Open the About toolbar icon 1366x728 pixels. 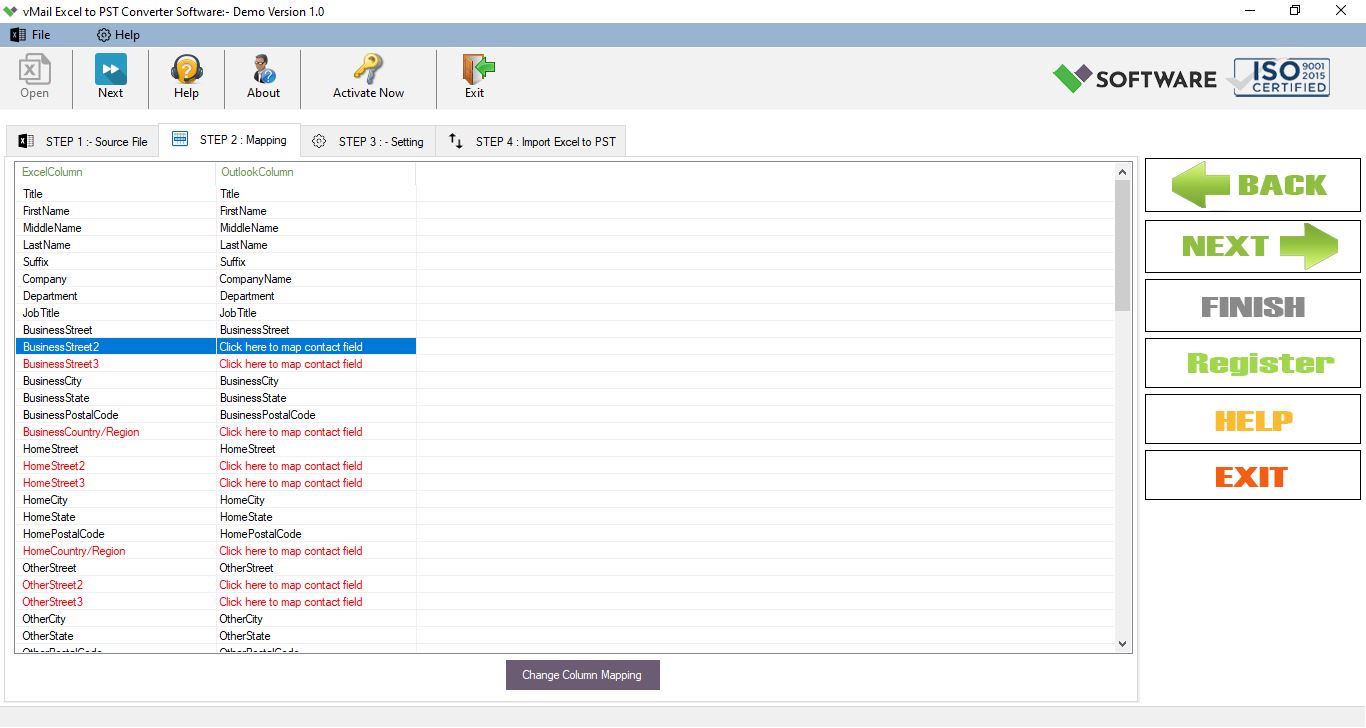[x=263, y=77]
